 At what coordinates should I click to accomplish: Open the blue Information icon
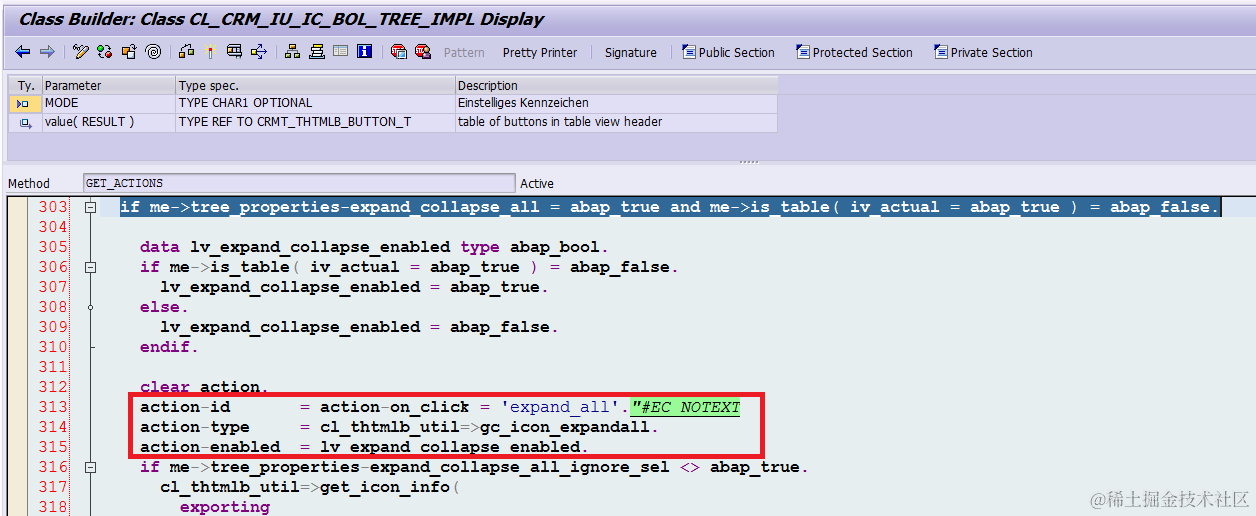(365, 52)
